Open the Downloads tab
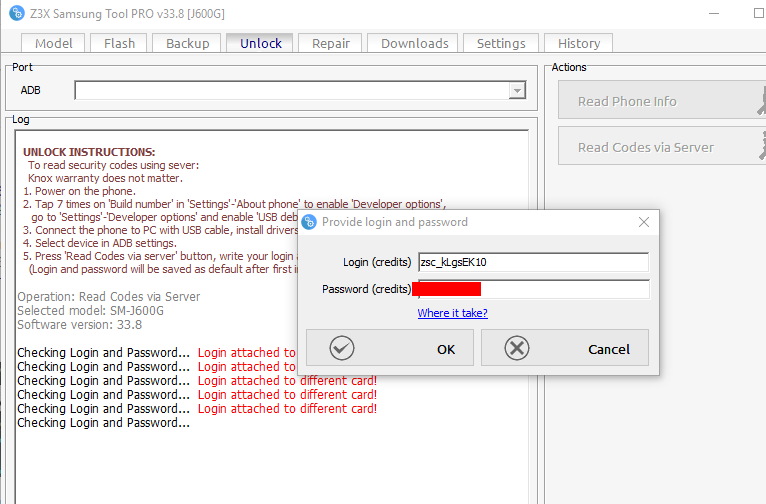 (413, 43)
